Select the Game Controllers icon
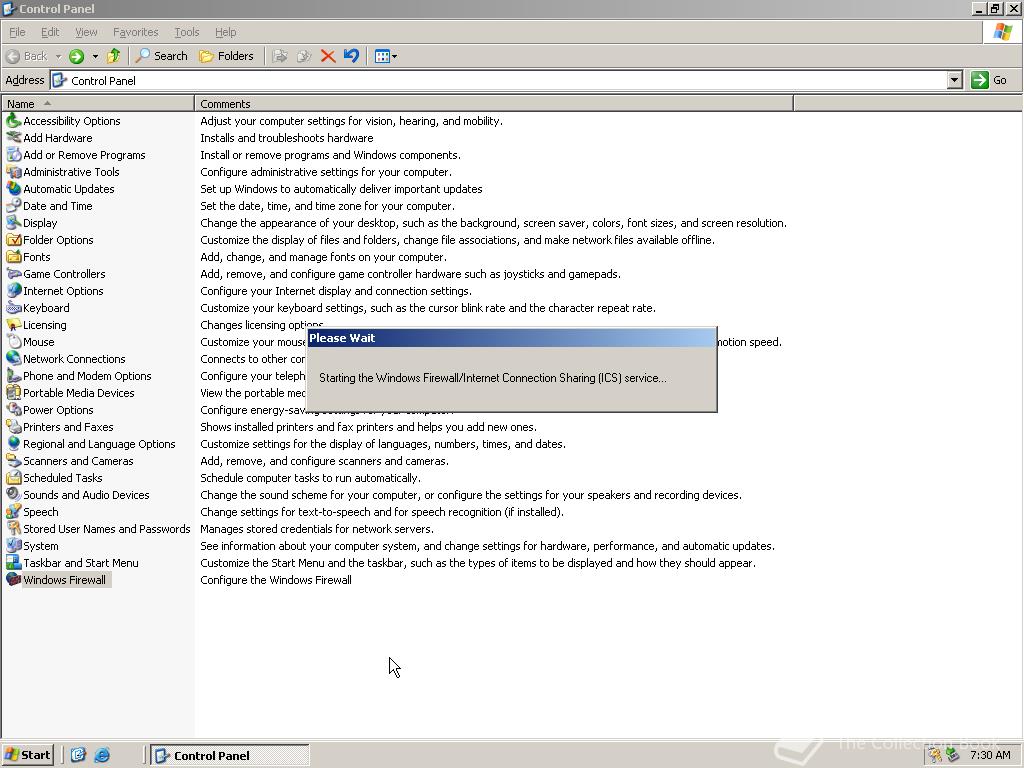The height and width of the screenshot is (768, 1024). (x=13, y=274)
